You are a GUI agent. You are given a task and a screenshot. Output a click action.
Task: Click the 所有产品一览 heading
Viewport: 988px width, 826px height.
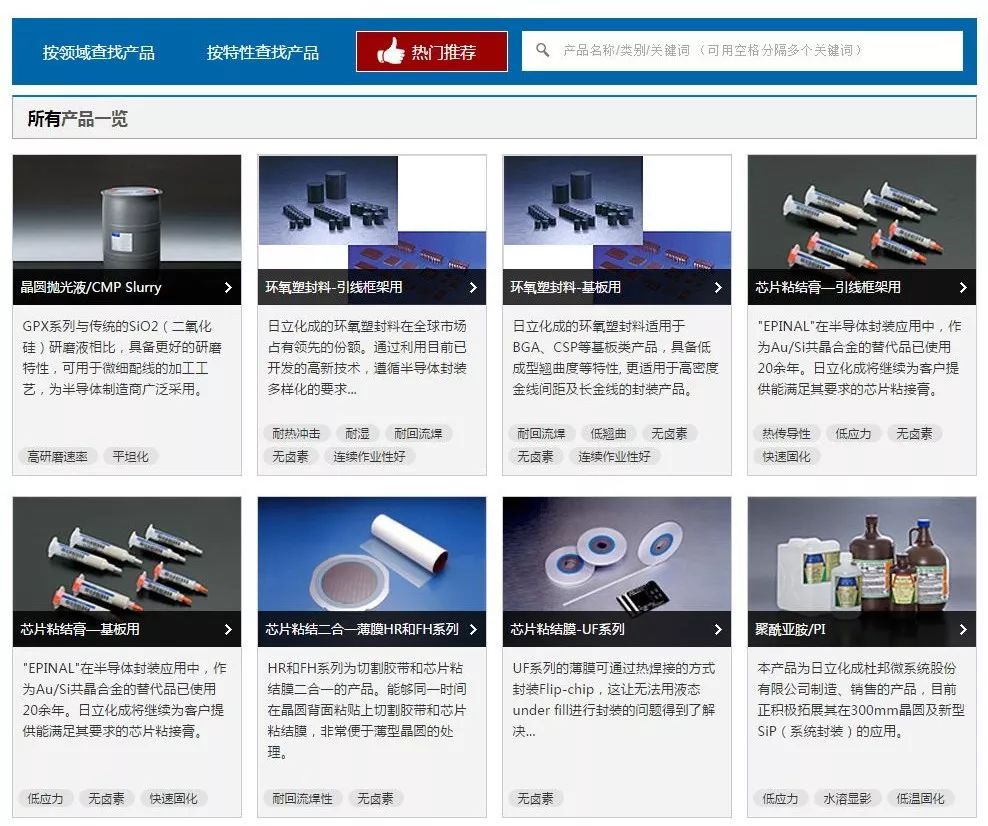[x=78, y=118]
